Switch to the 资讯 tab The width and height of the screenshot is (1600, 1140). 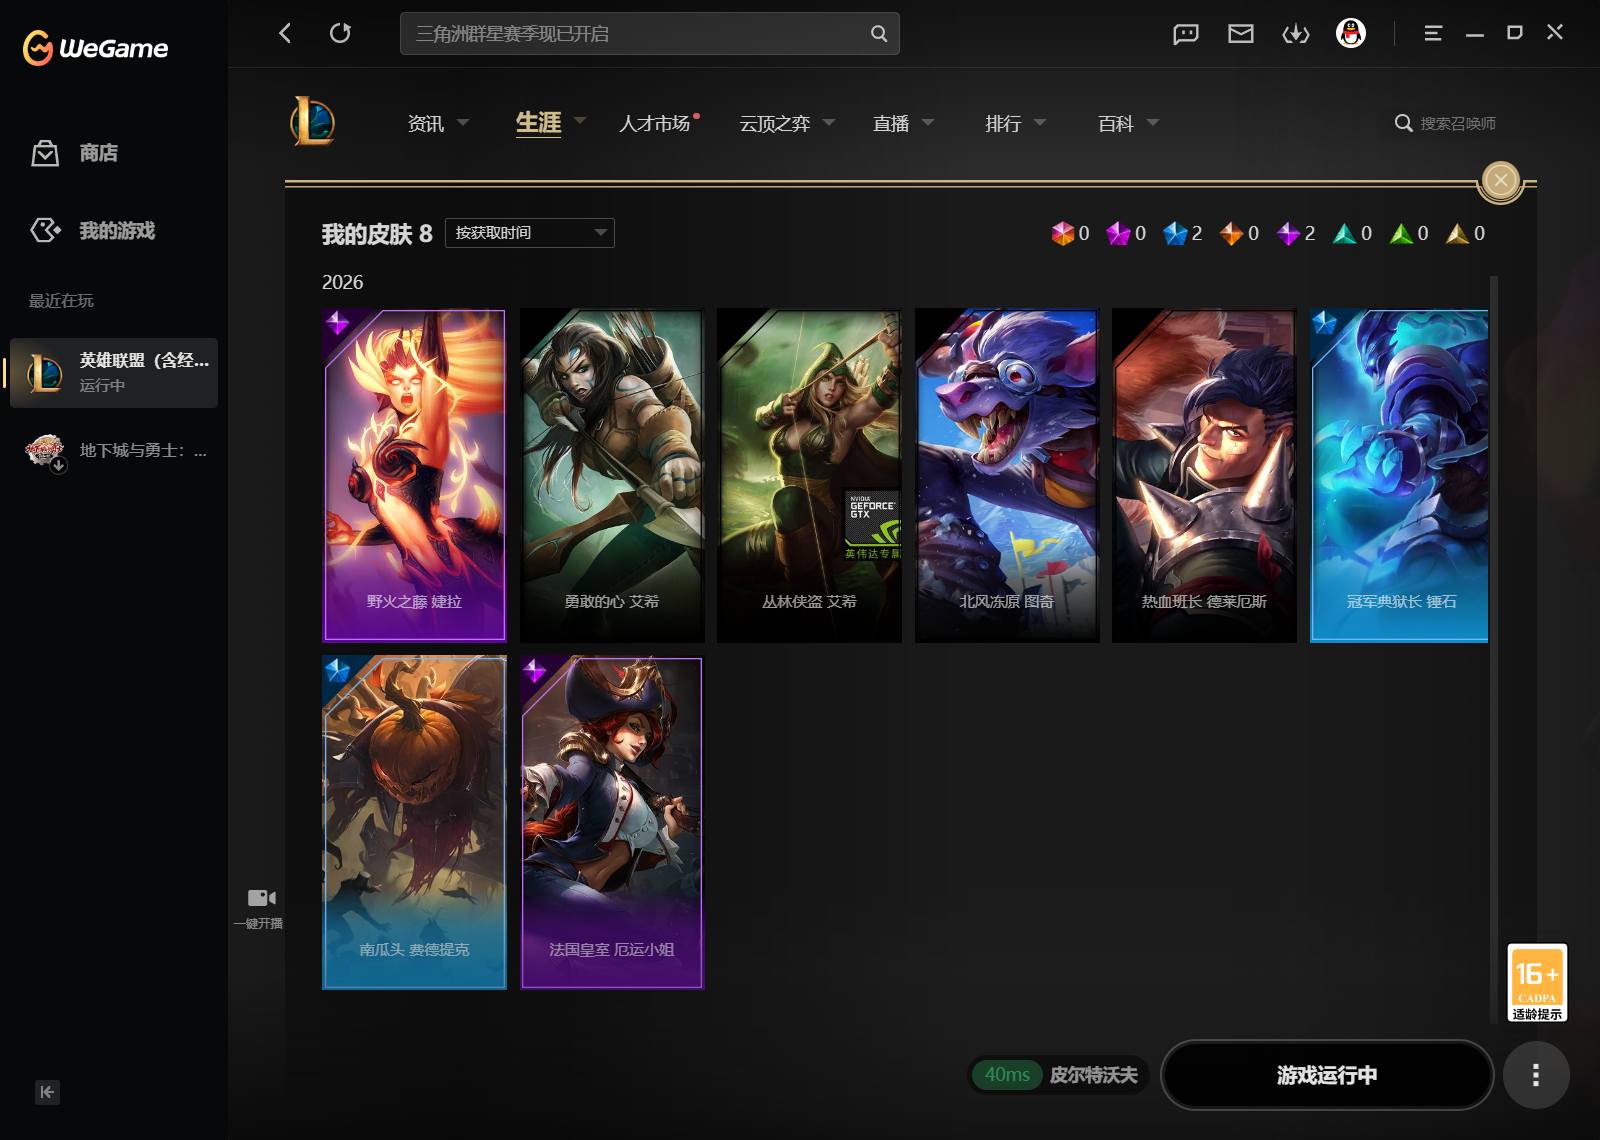click(x=426, y=123)
